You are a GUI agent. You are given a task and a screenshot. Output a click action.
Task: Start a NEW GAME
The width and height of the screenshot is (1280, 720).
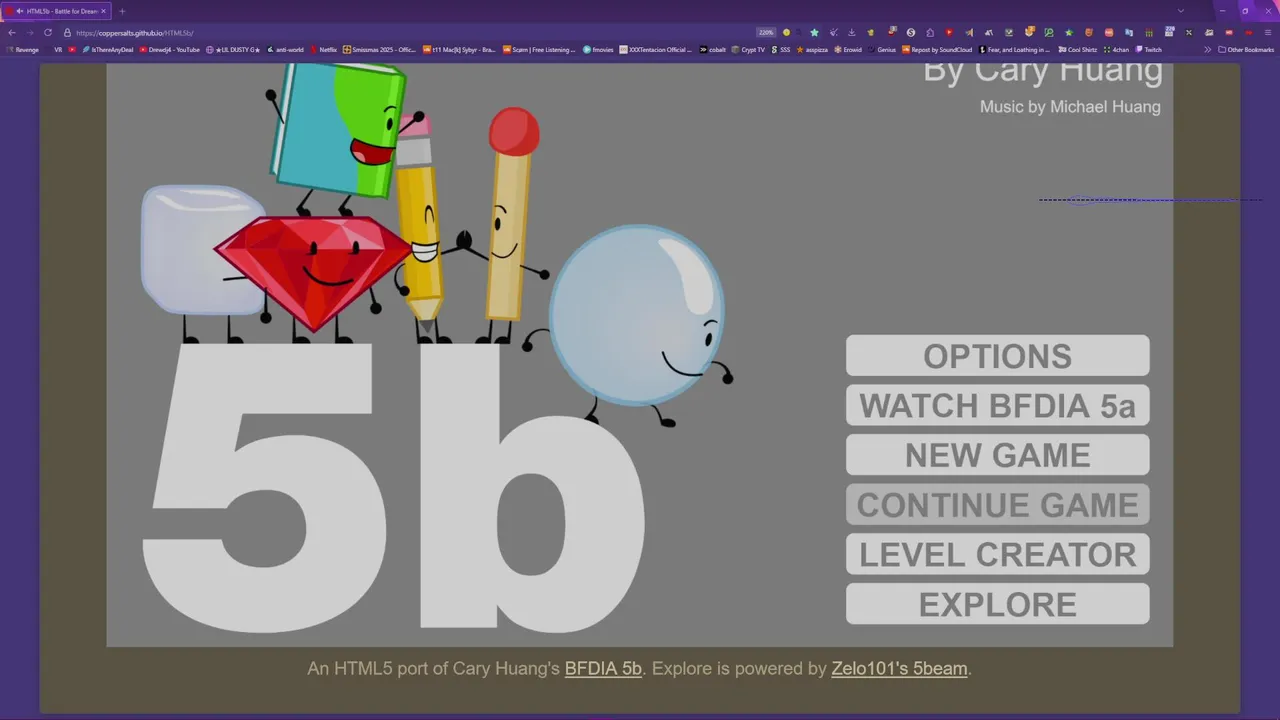click(x=997, y=455)
